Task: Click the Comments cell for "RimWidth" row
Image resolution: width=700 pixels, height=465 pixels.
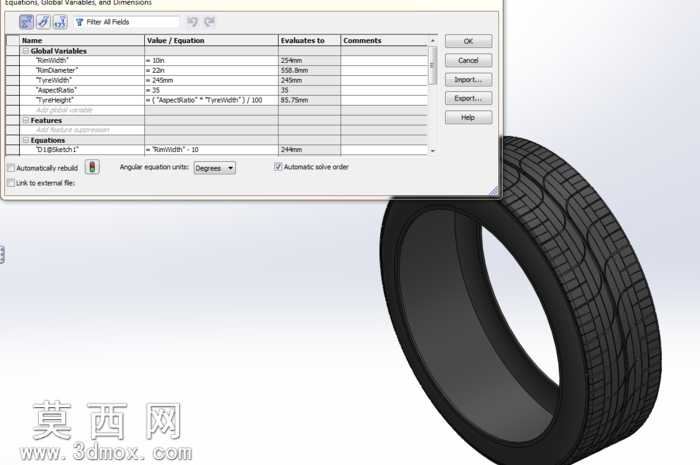Action: click(384, 60)
